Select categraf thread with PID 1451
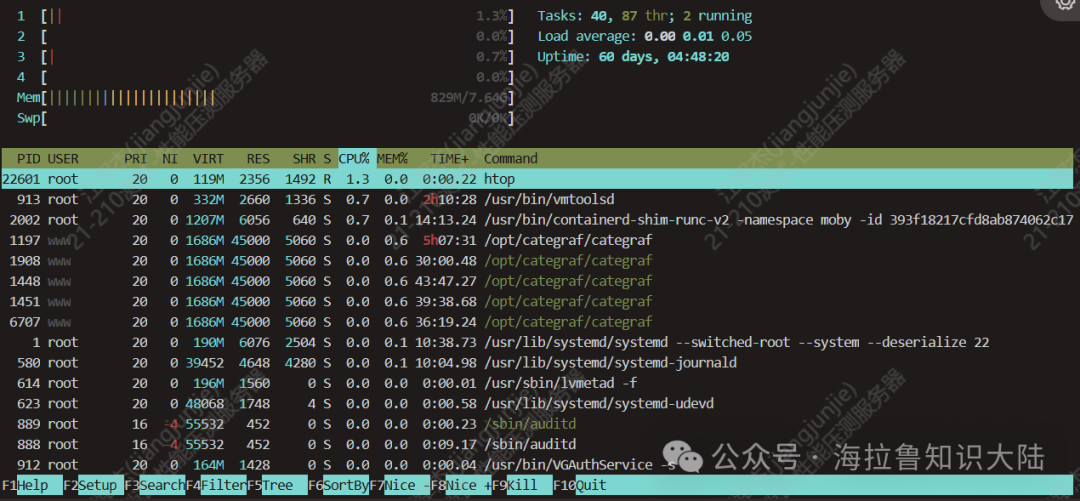 point(537,301)
